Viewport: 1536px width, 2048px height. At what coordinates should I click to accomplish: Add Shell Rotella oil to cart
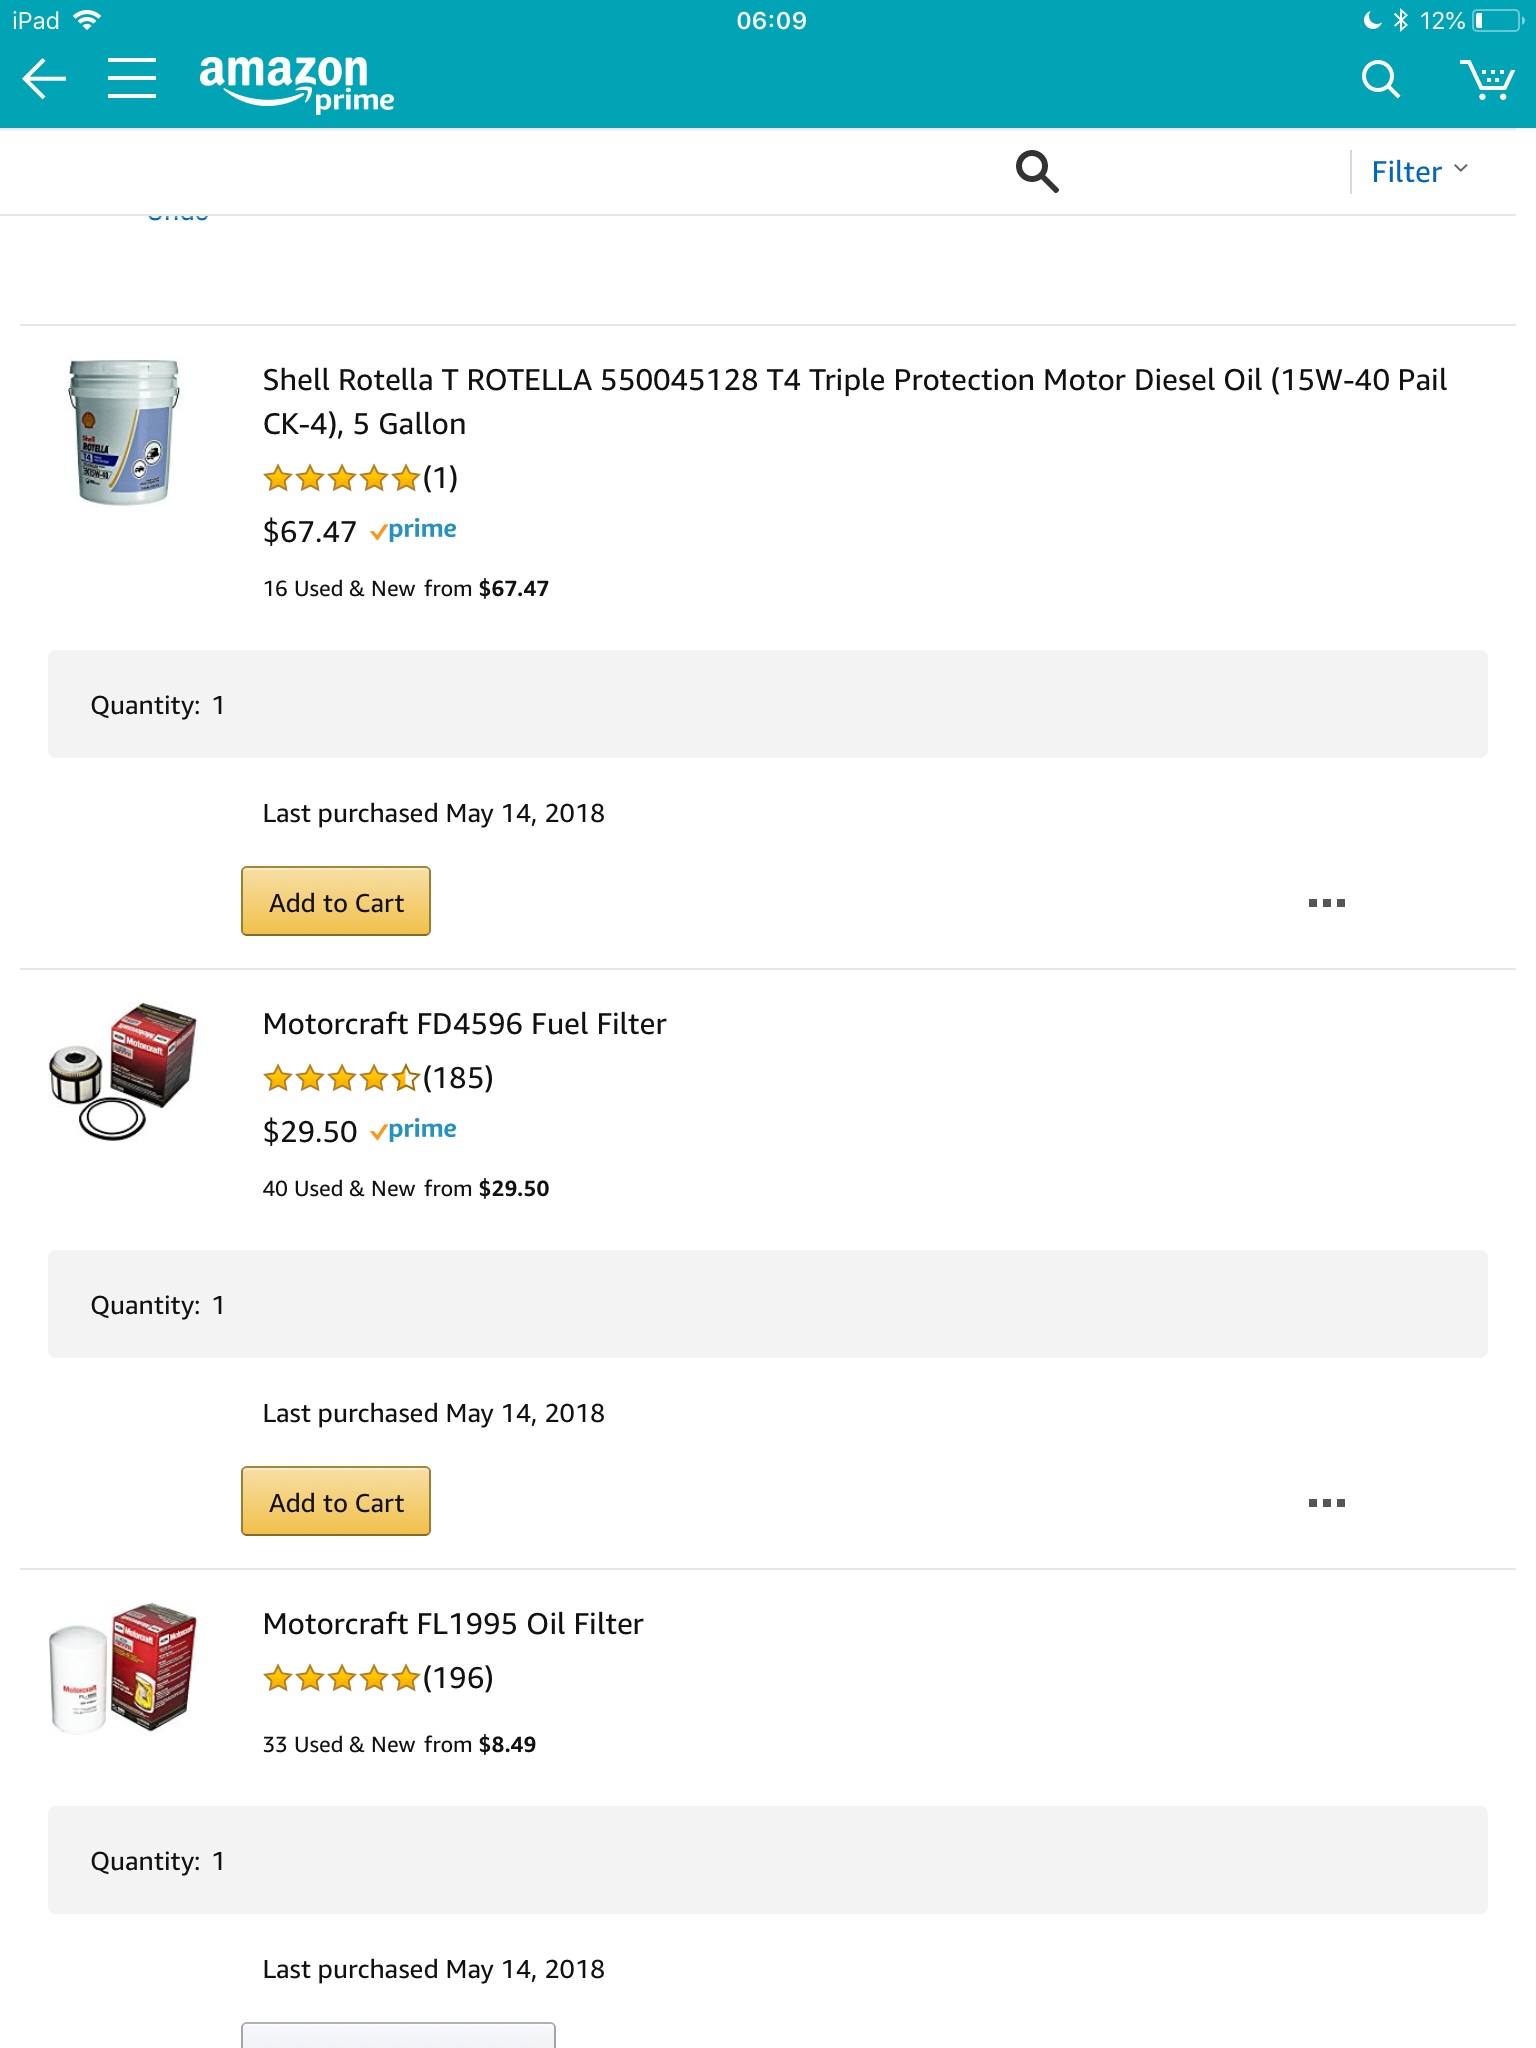(x=336, y=902)
